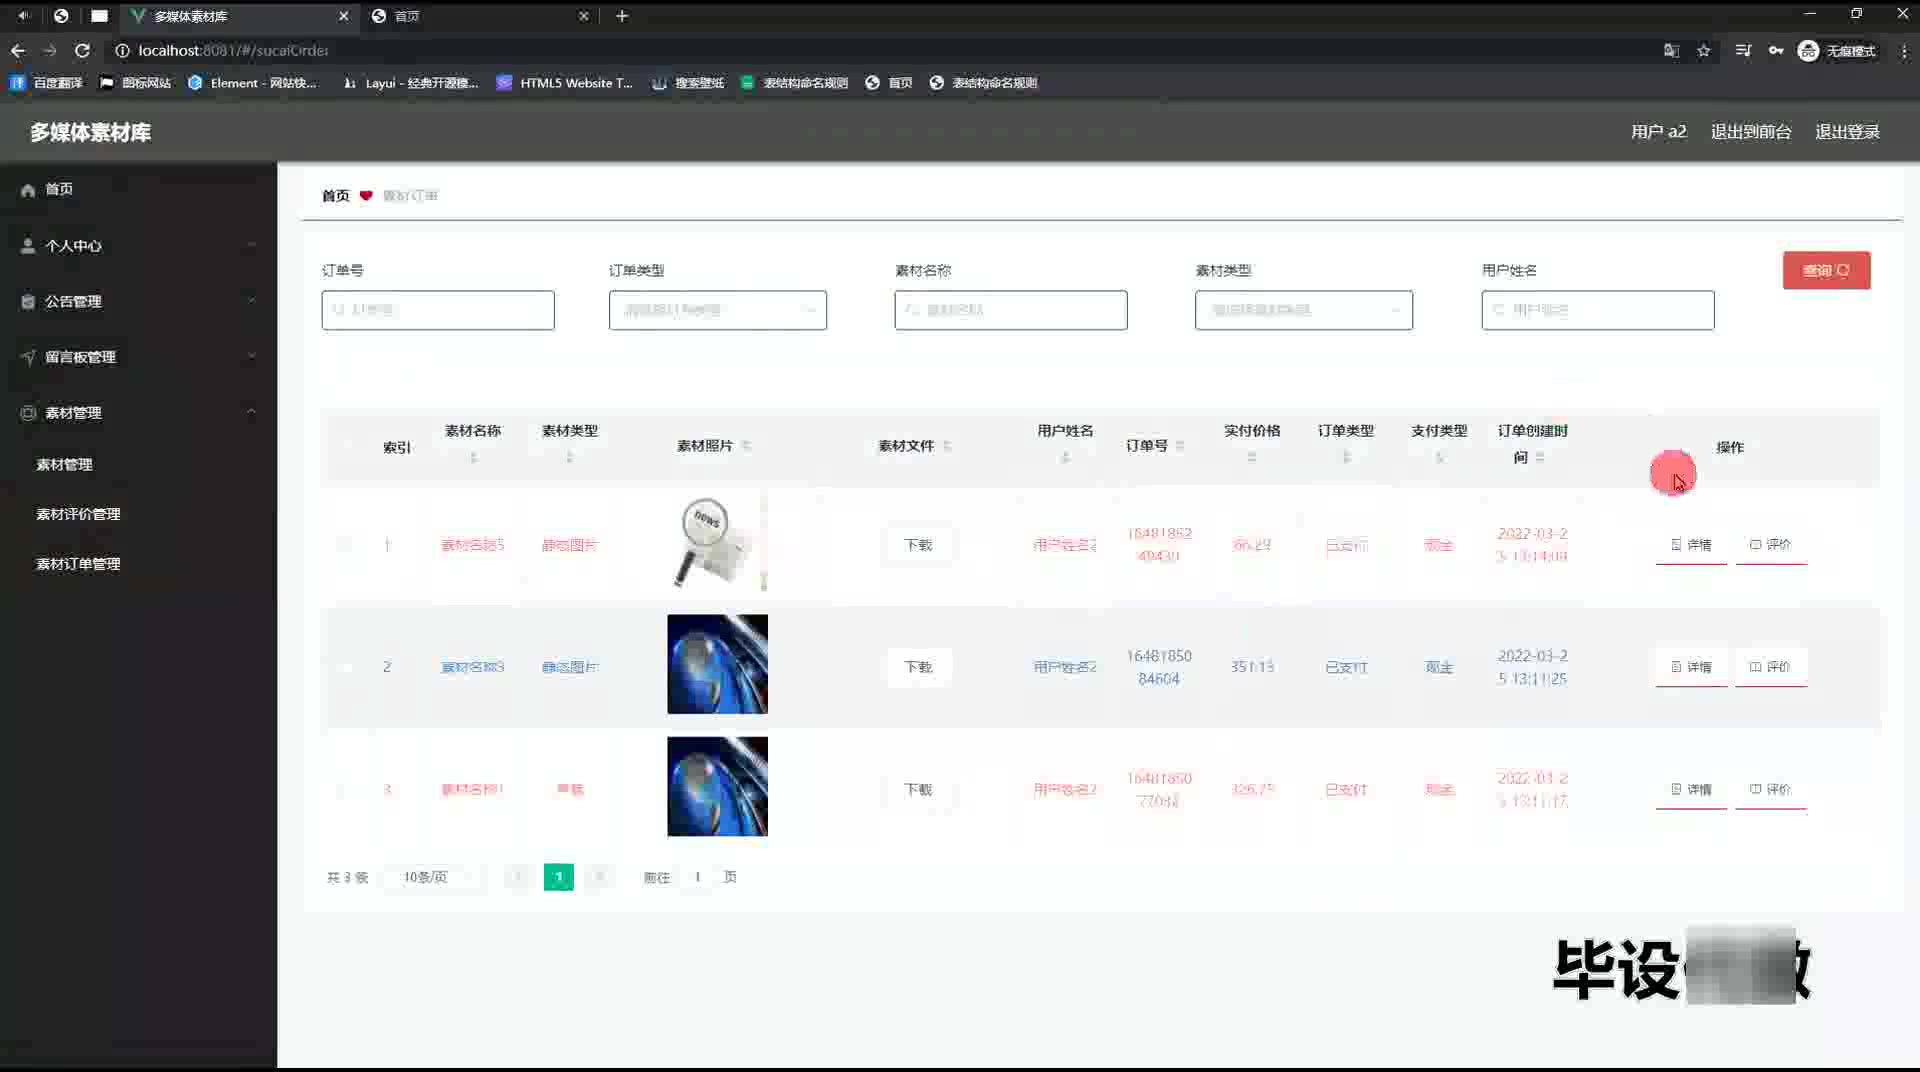This screenshot has width=1920, height=1072.
Task: Click the 订单号 search input
Action: 438,310
